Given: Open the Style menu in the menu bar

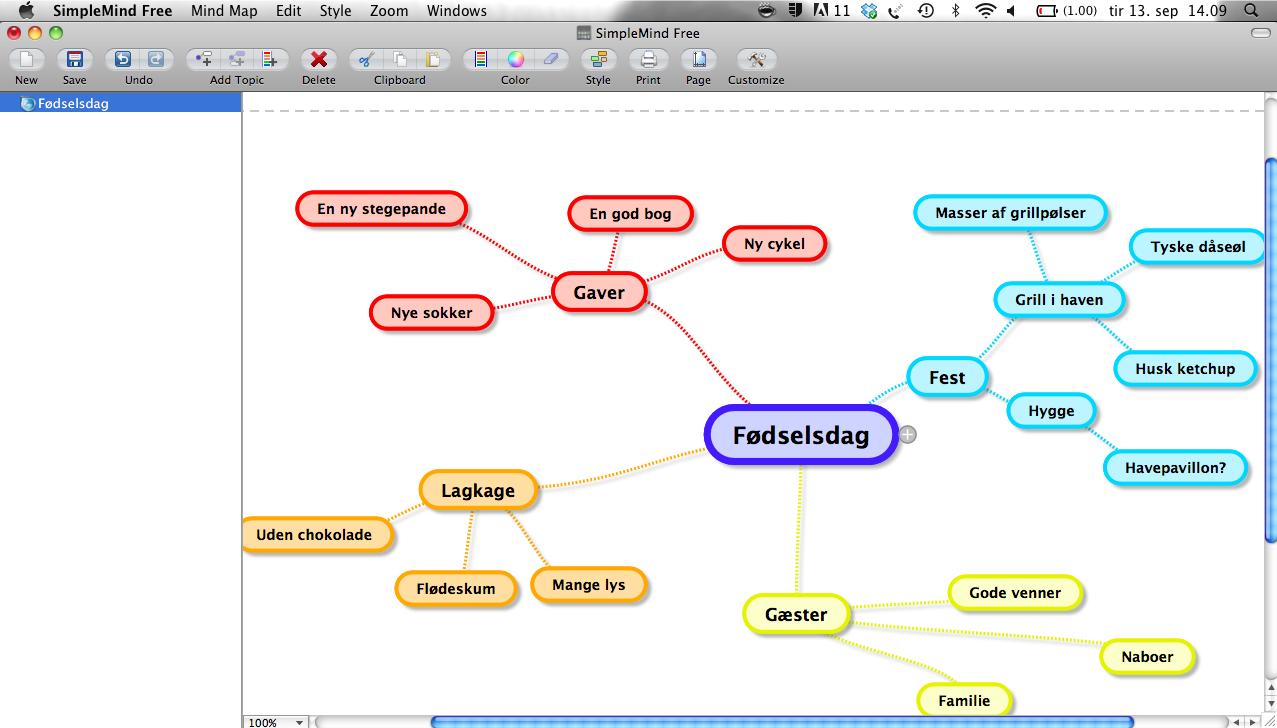Looking at the screenshot, I should [x=335, y=11].
